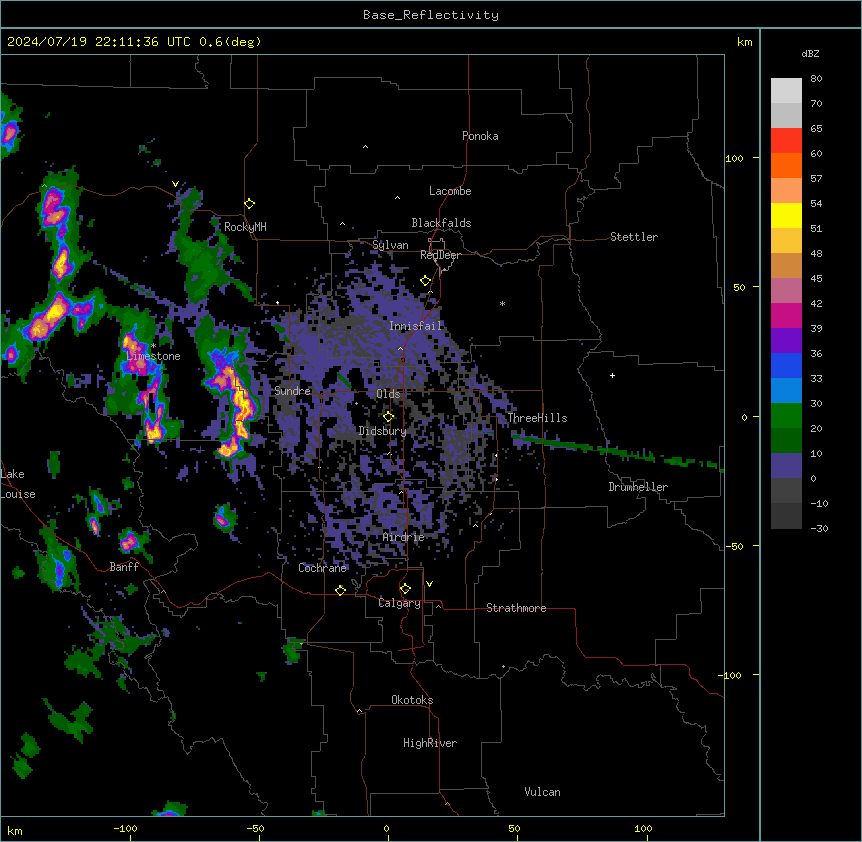This screenshot has height=842, width=862.
Task: Click the Didsbury label
Action: (383, 431)
